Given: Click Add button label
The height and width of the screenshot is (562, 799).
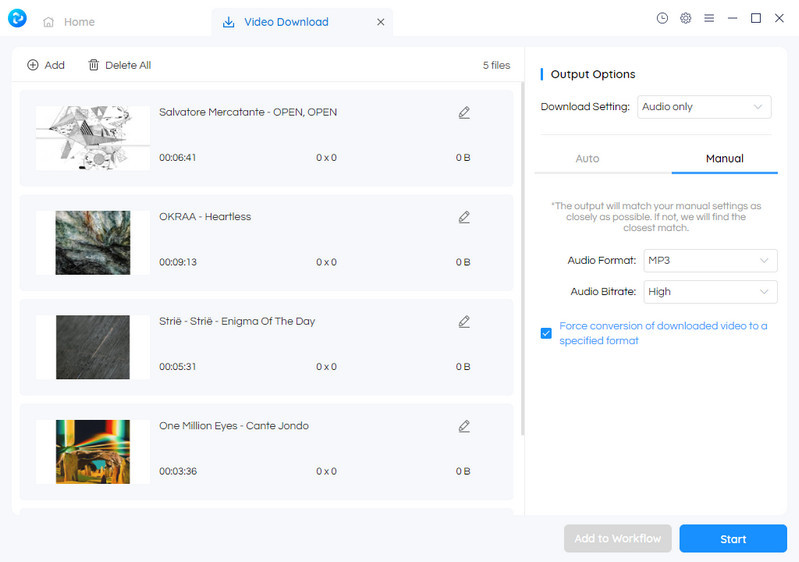Looking at the screenshot, I should (55, 65).
